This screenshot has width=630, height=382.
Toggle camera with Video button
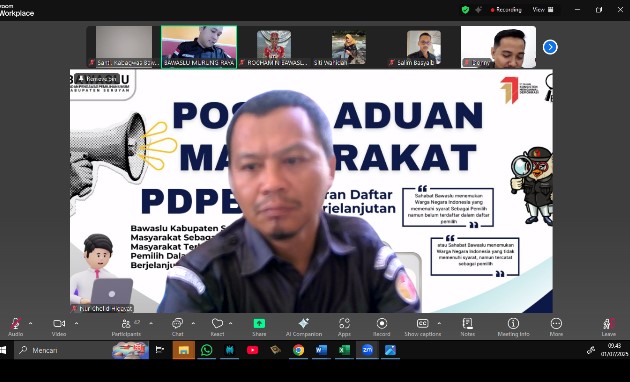click(59, 327)
